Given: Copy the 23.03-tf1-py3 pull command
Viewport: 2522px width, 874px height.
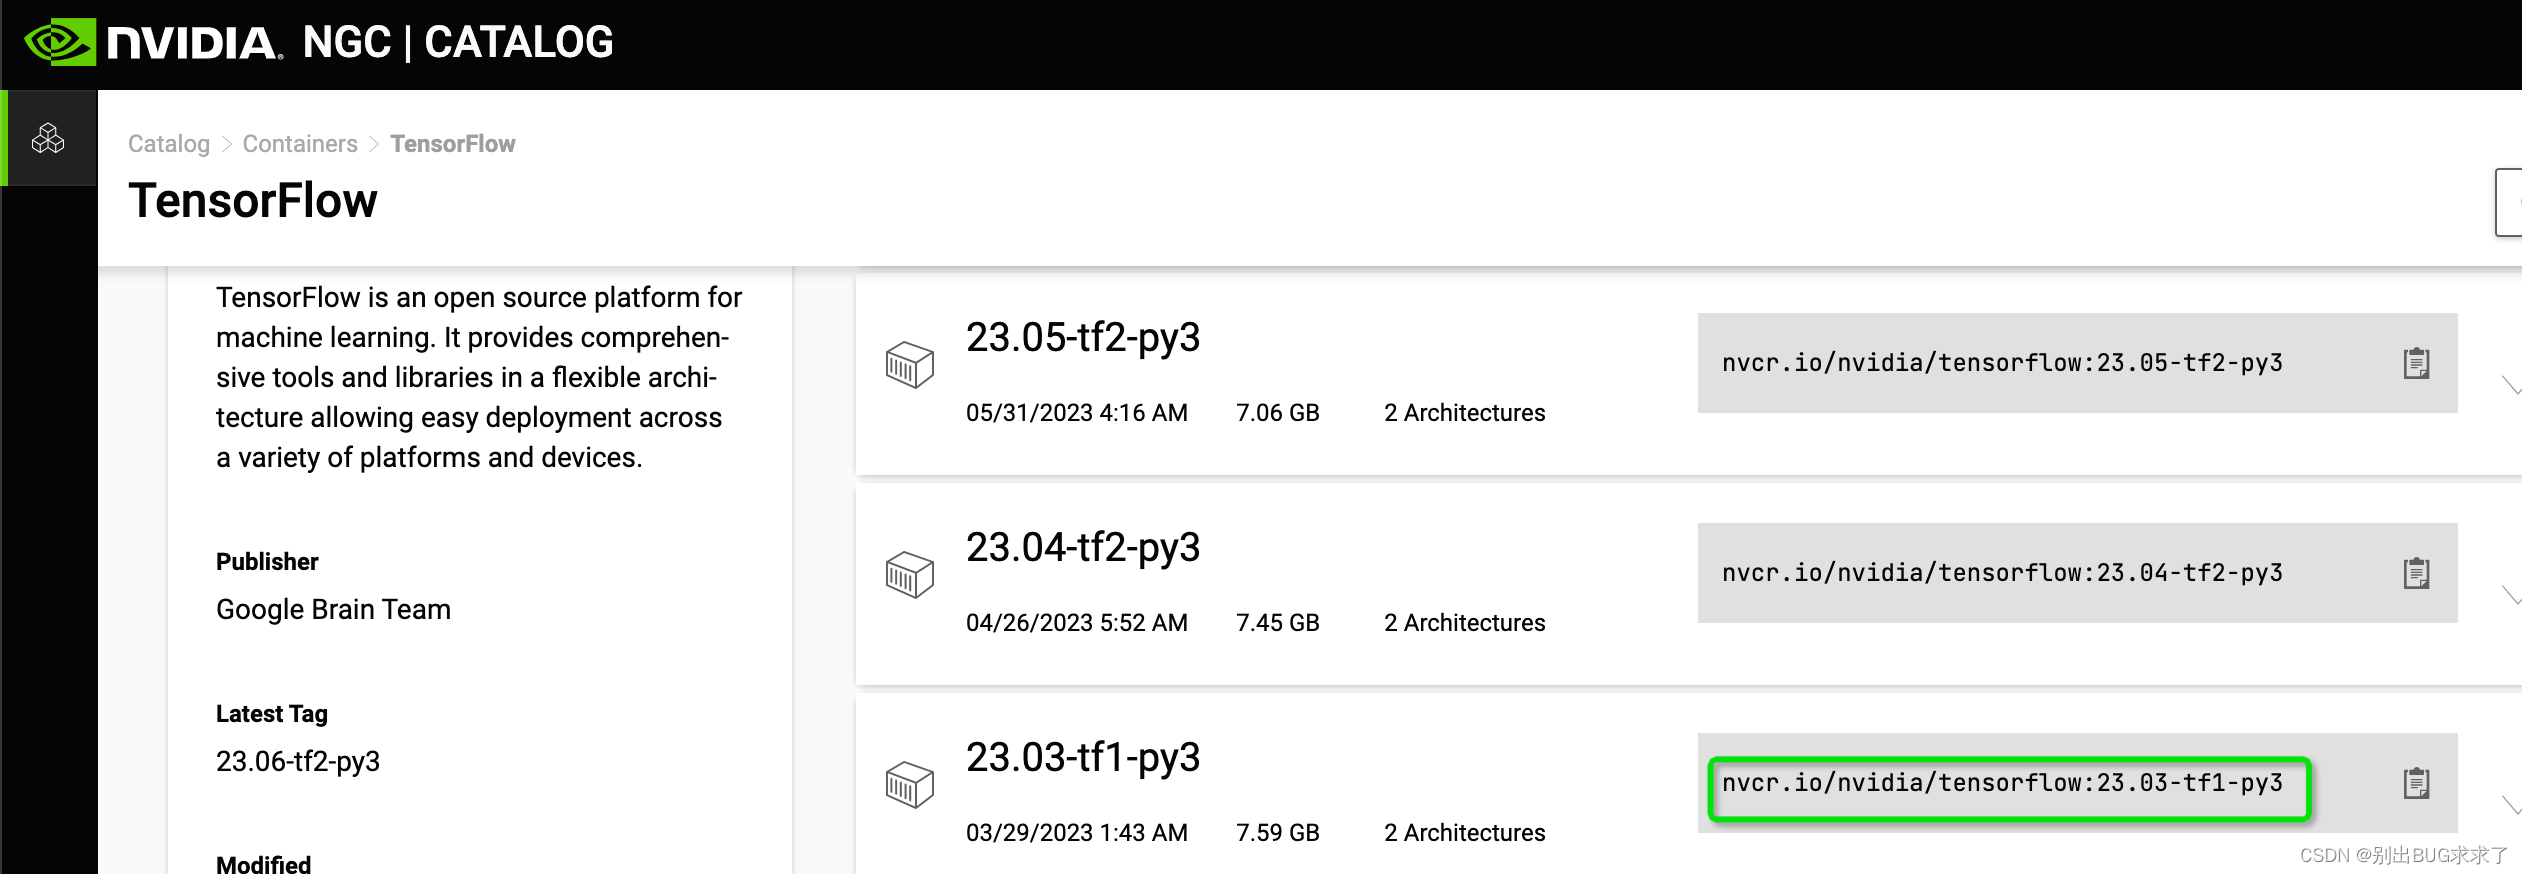Looking at the screenshot, I should (x=2419, y=783).
